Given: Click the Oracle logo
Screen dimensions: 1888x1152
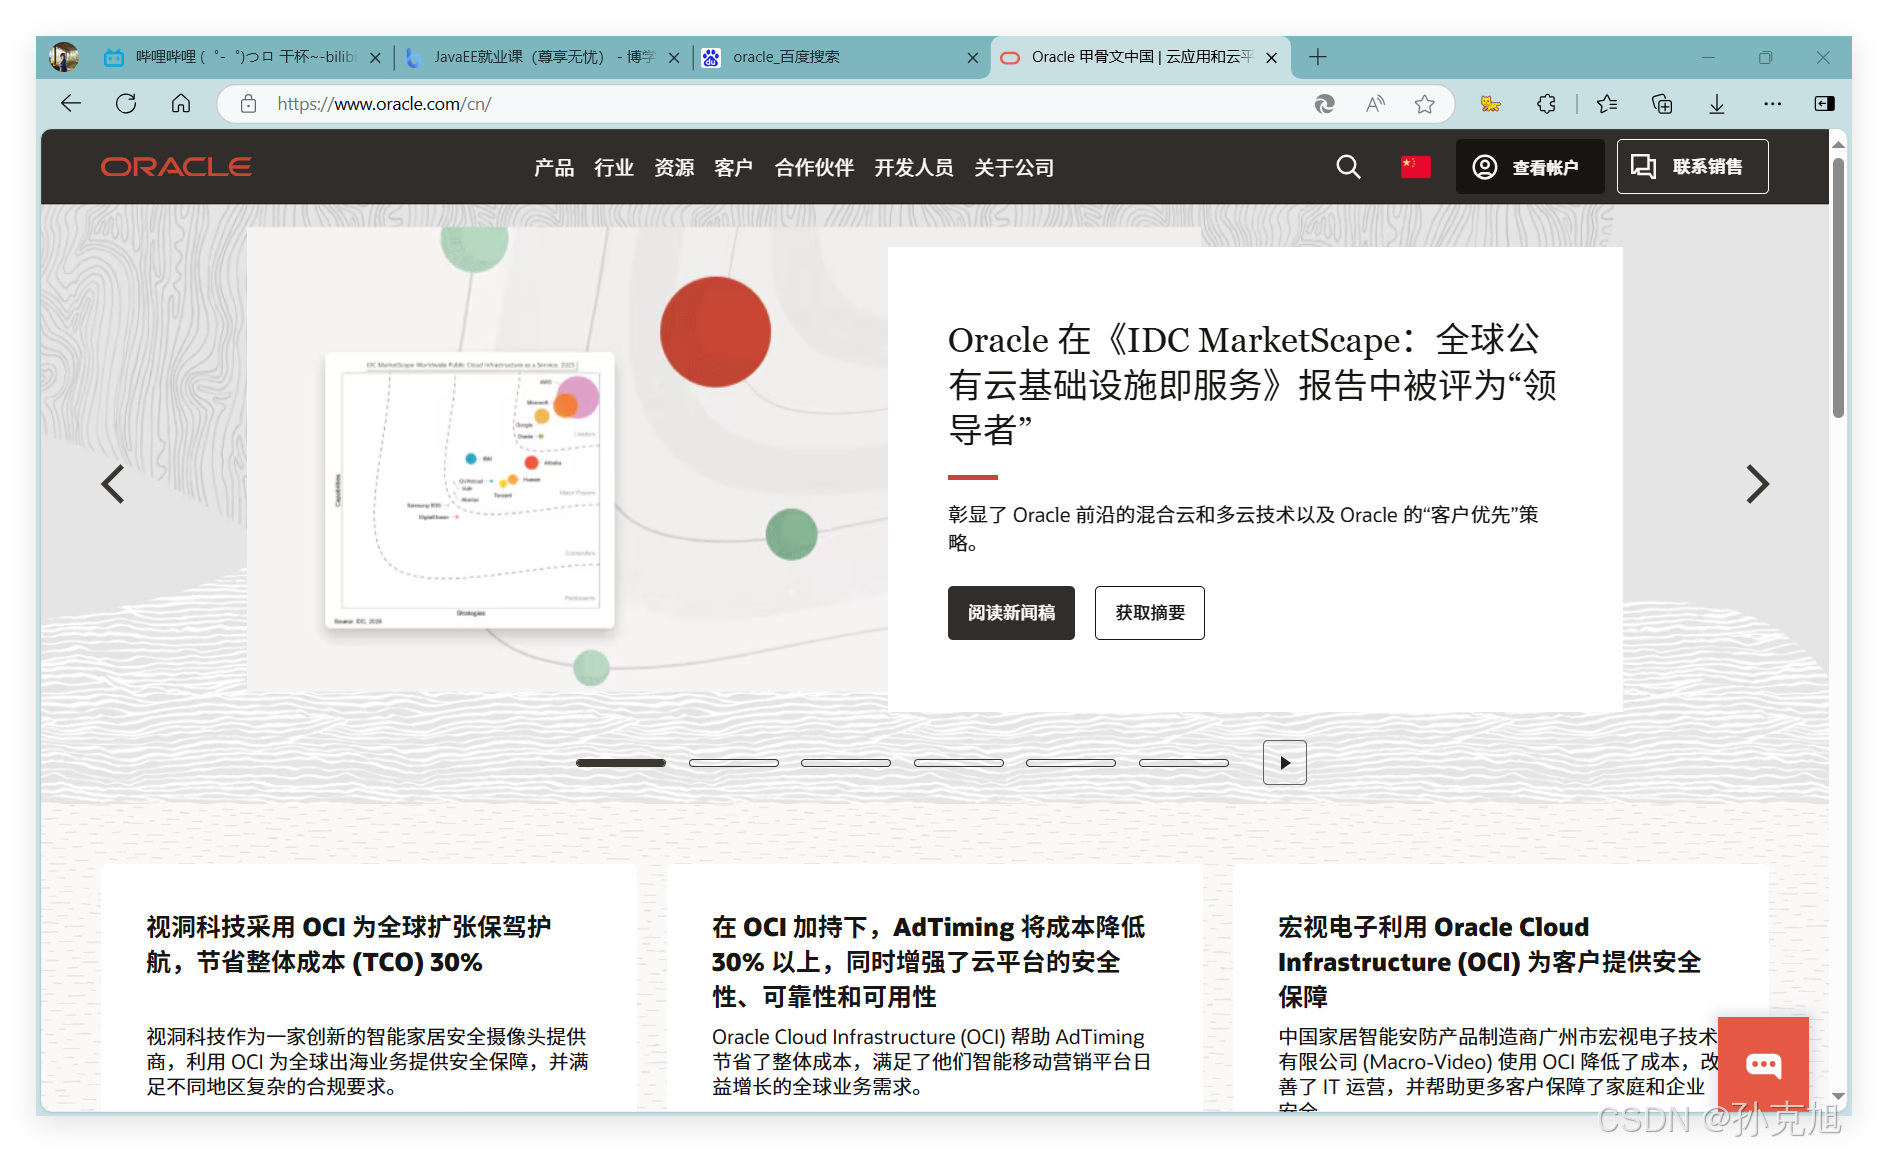Looking at the screenshot, I should tap(176, 167).
